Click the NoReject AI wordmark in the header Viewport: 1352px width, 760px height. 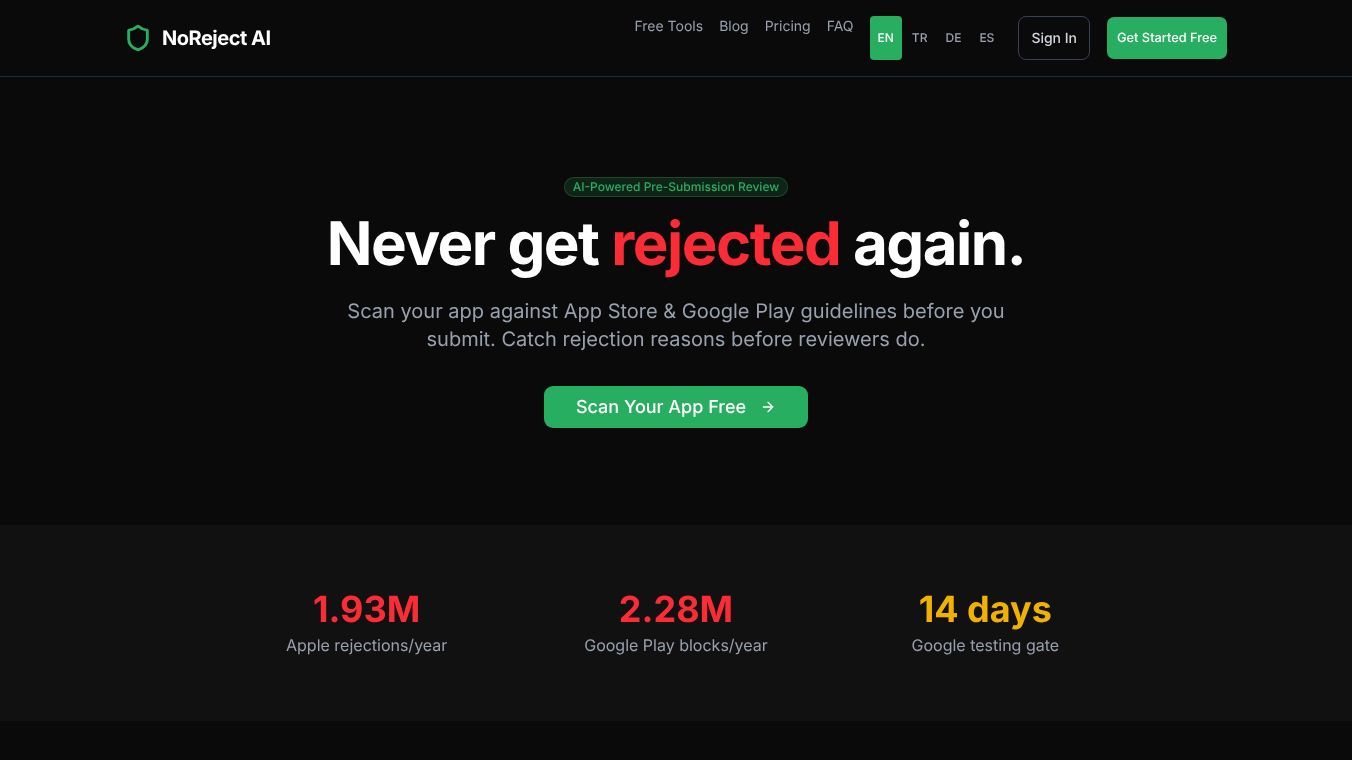[216, 38]
